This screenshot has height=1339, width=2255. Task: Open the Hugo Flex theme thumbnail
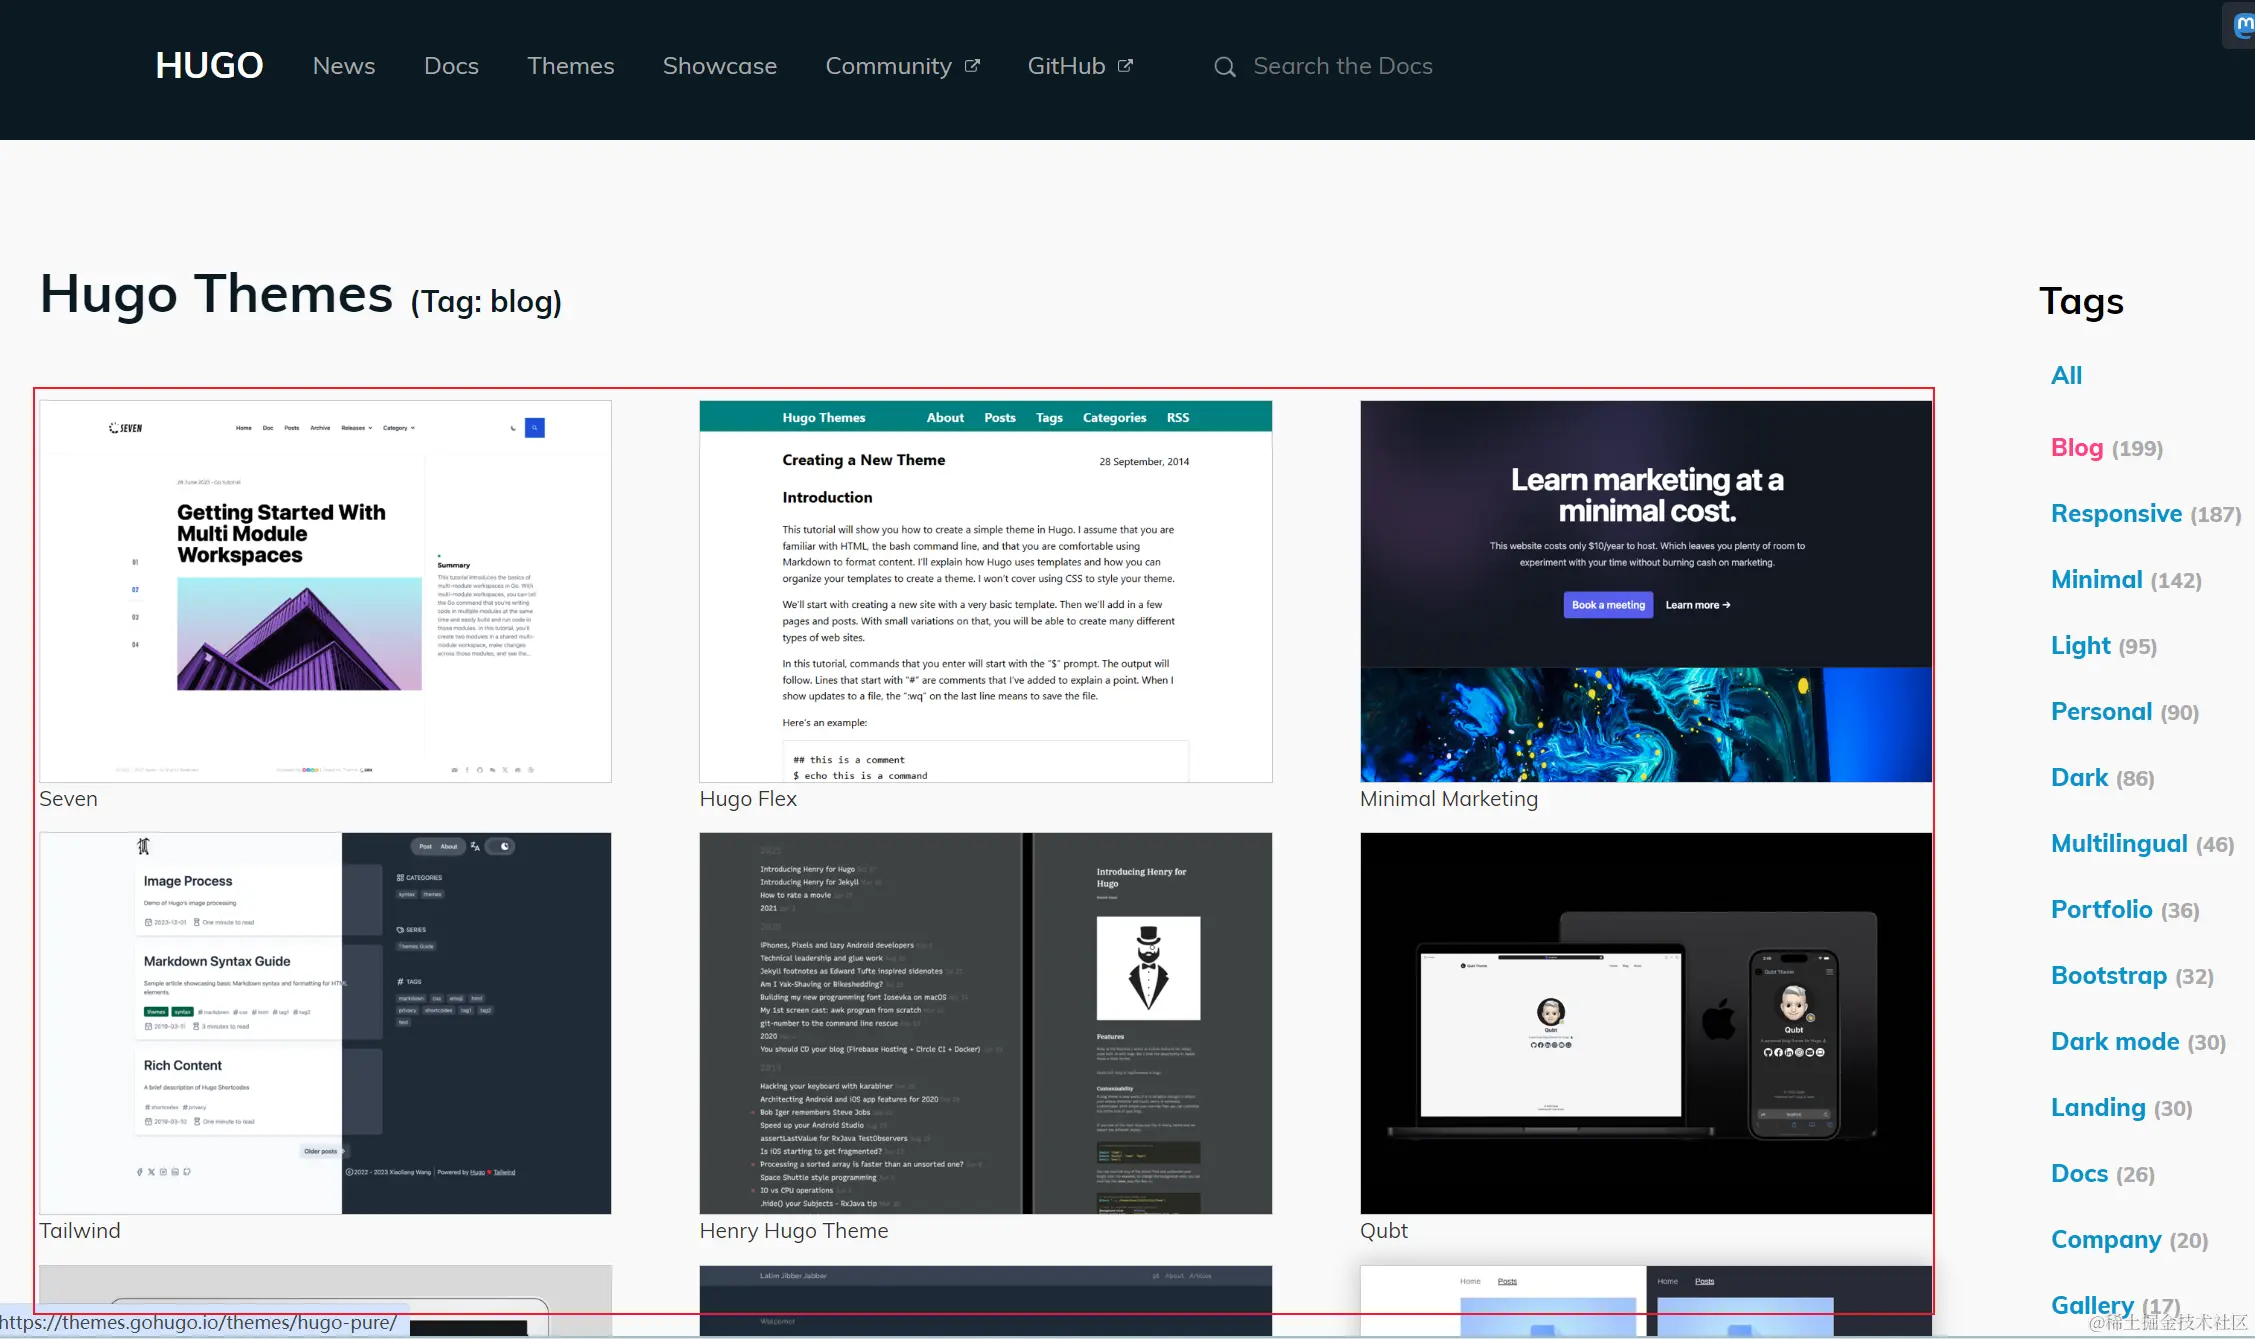986,591
